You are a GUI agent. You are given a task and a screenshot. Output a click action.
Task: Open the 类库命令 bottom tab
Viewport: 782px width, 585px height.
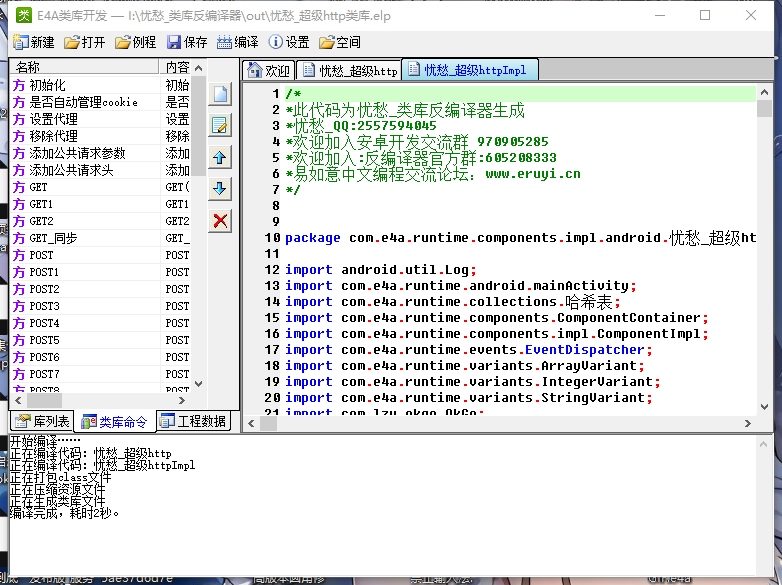[x=115, y=422]
